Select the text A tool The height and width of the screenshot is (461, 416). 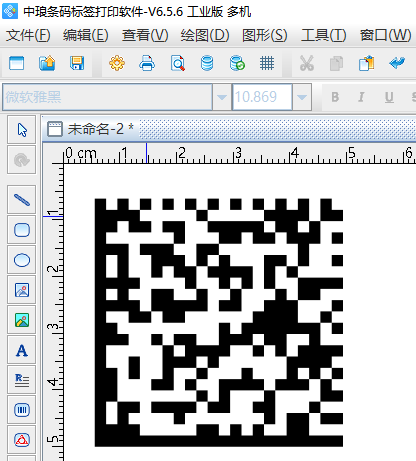click(x=22, y=350)
